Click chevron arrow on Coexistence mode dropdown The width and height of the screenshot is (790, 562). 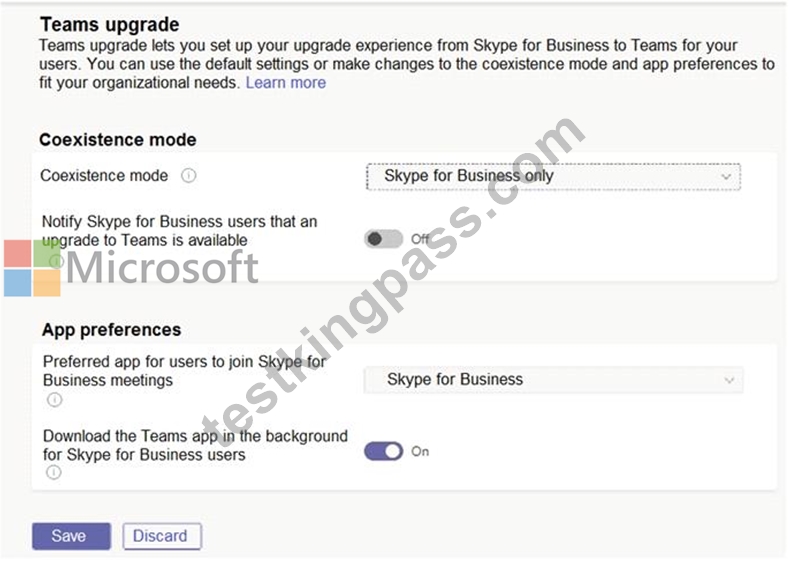coord(726,176)
